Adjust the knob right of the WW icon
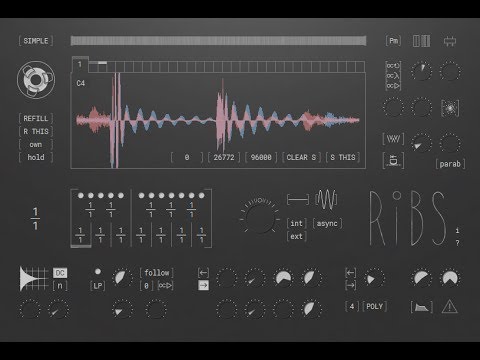 tap(421, 143)
